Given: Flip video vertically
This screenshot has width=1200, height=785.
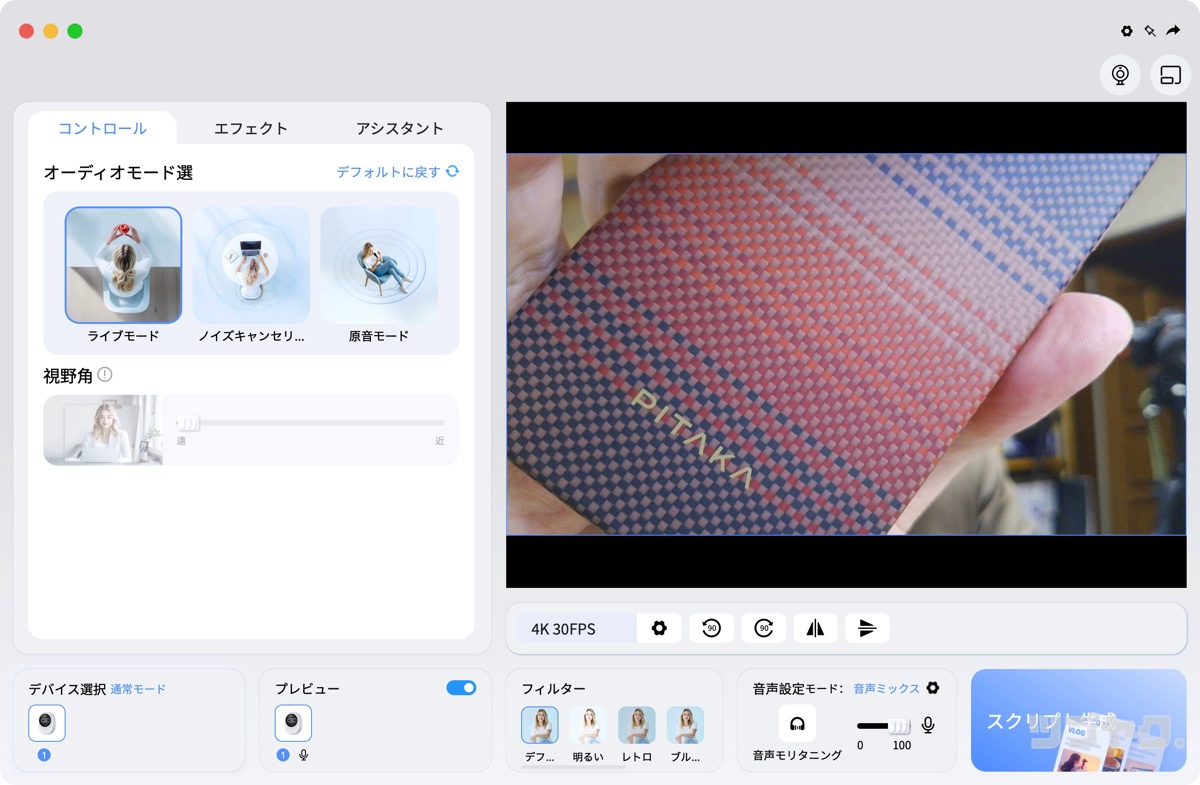Looking at the screenshot, I should pyautogui.click(x=867, y=628).
